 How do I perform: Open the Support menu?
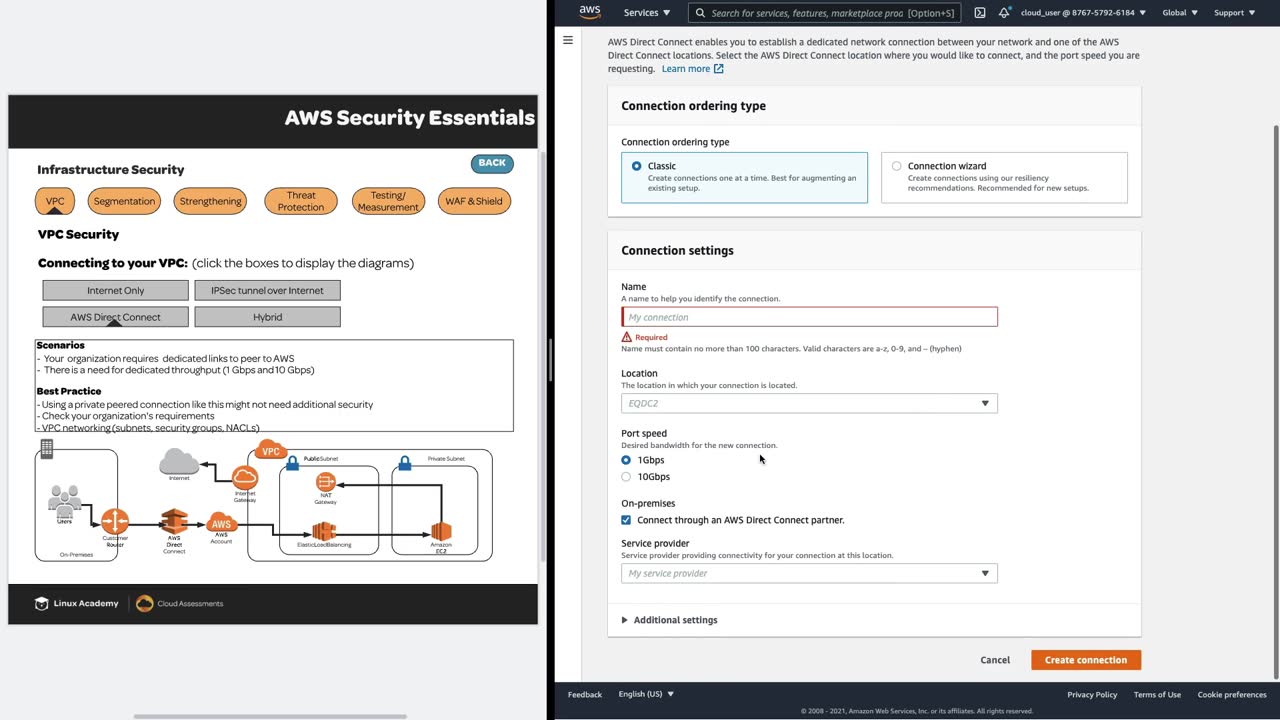click(1234, 13)
